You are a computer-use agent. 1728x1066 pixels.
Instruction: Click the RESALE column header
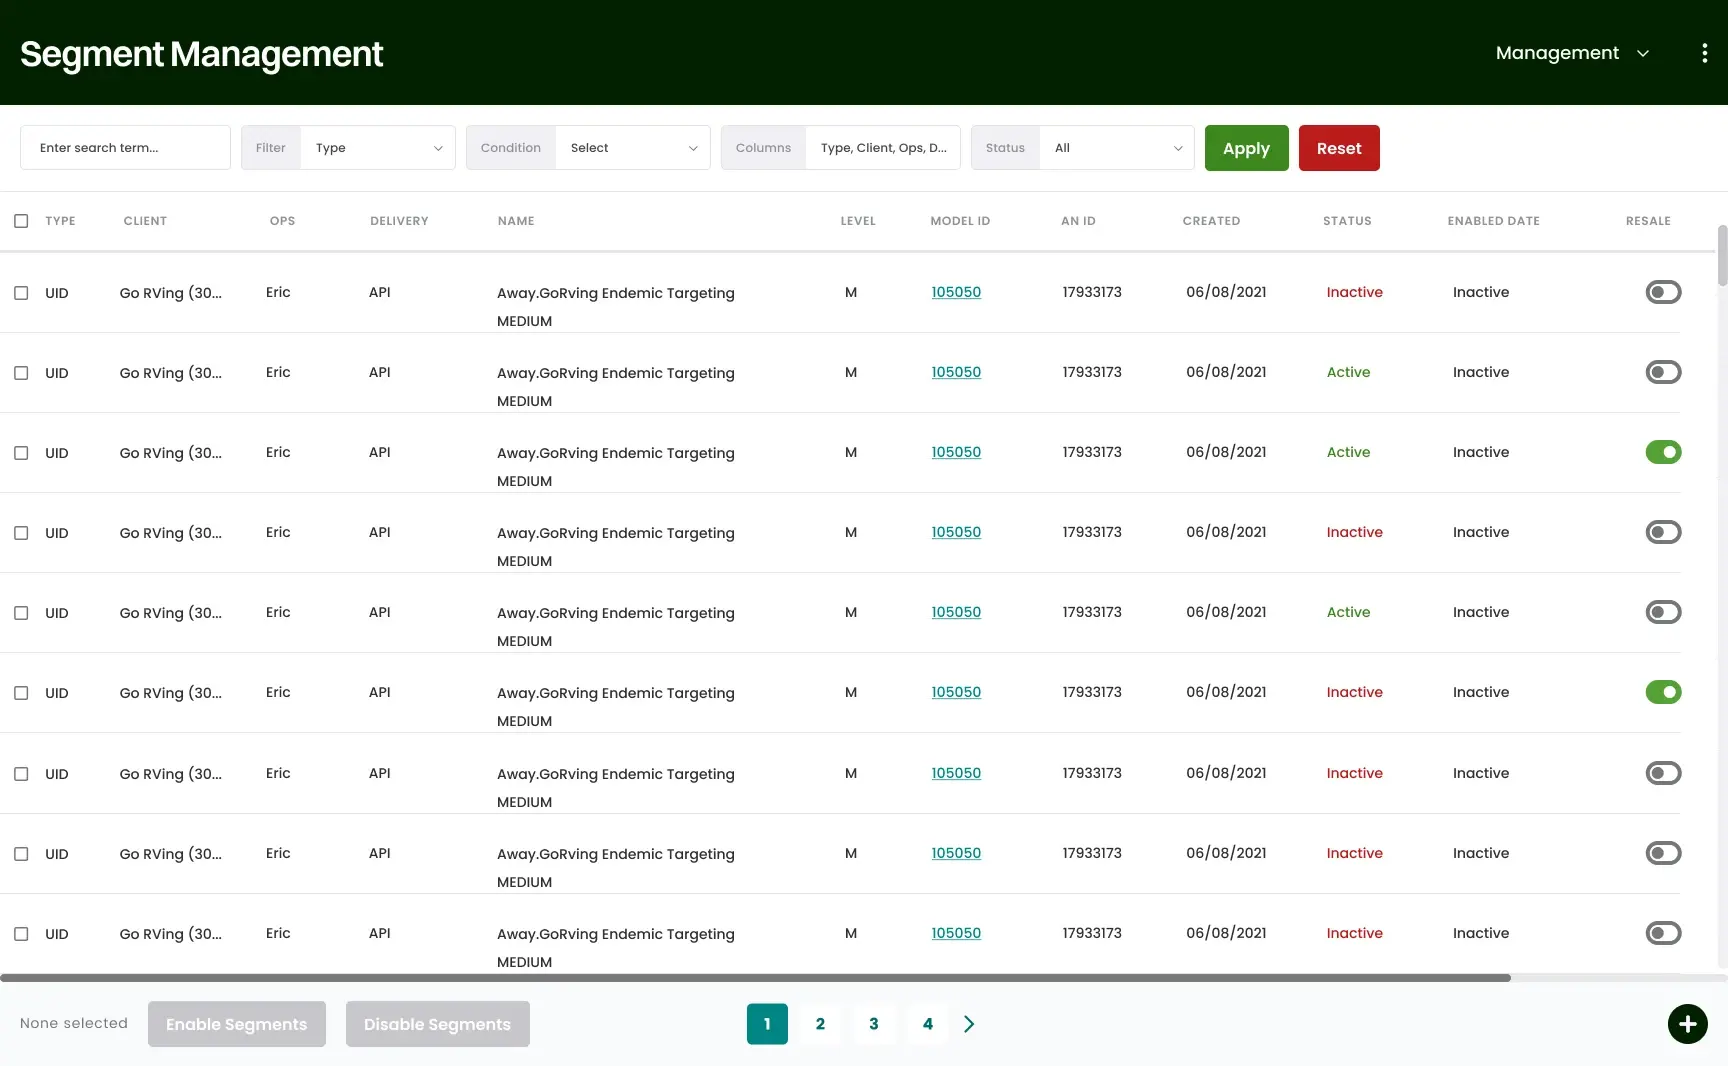point(1648,221)
